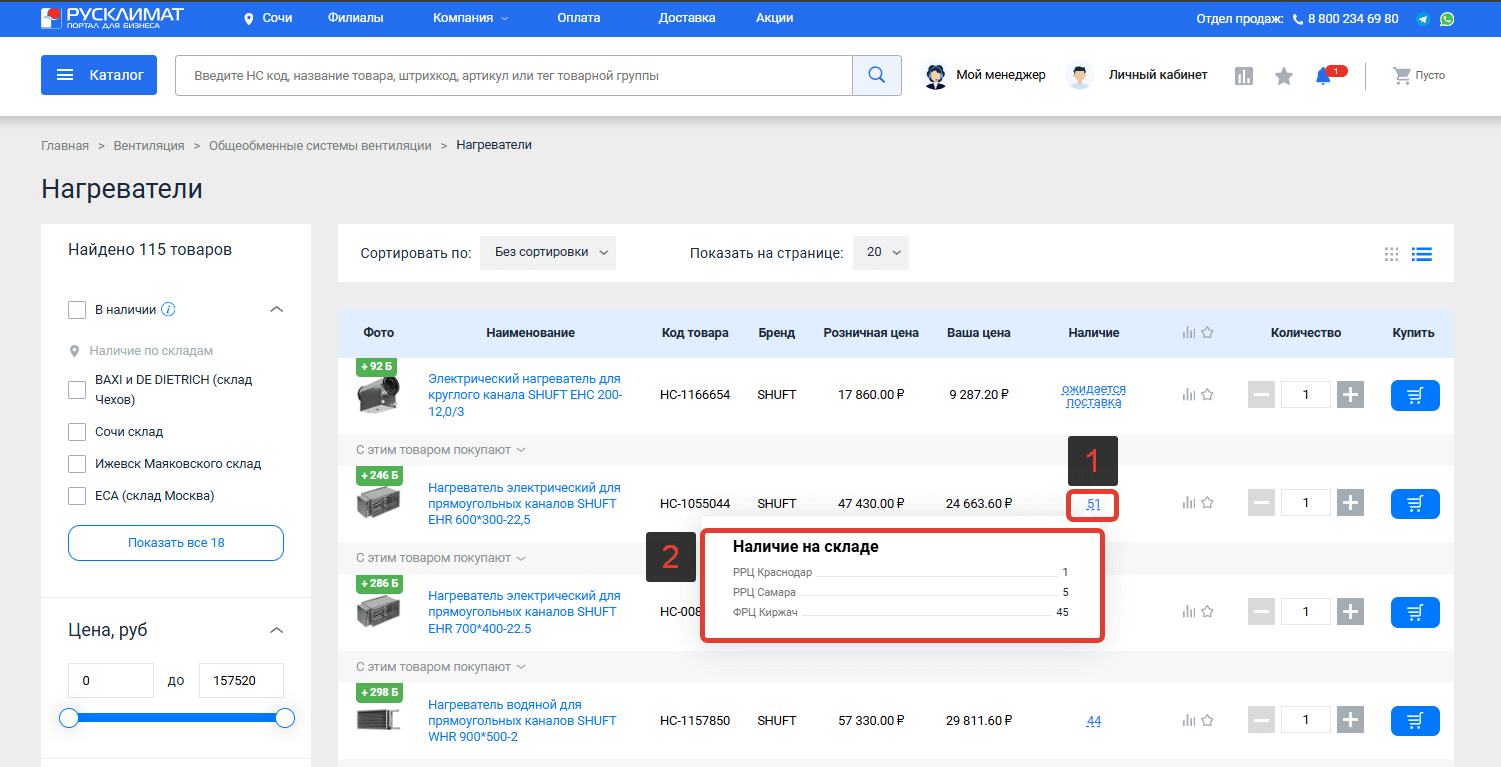Image resolution: width=1501 pixels, height=767 pixels.
Task: Increase quantity for HC-1055044
Action: [1351, 503]
